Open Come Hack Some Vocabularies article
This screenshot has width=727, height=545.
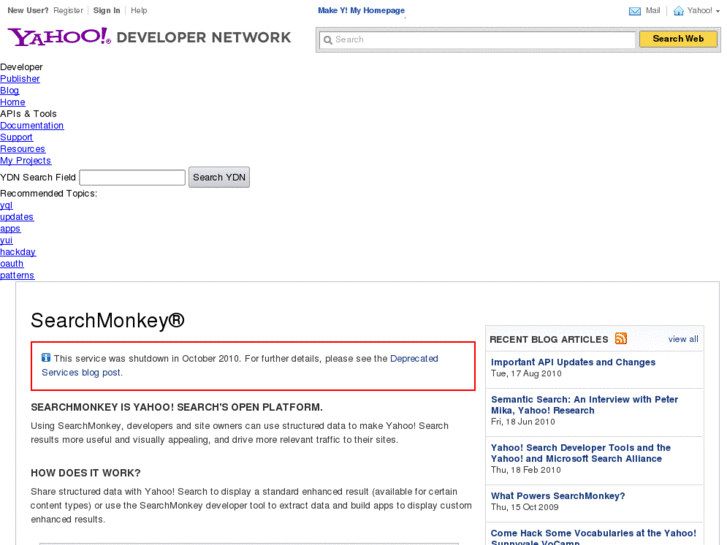pyautogui.click(x=593, y=537)
